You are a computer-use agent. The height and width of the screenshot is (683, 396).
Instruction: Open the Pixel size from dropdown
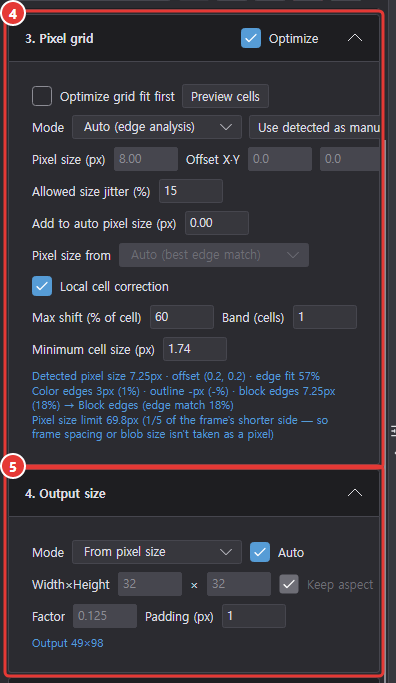[214, 255]
